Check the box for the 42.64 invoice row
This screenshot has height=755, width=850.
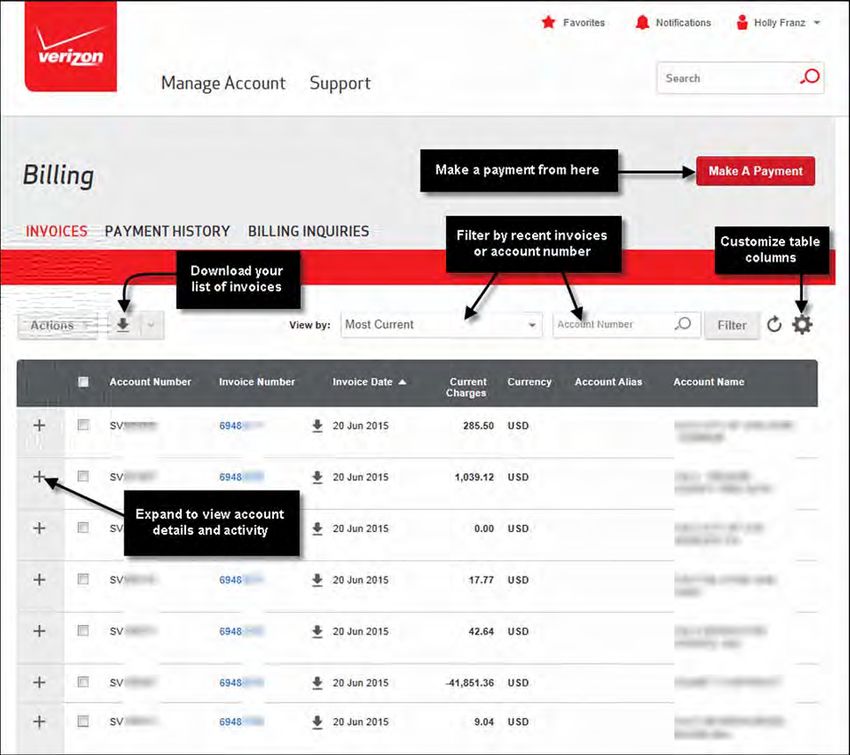[83, 631]
